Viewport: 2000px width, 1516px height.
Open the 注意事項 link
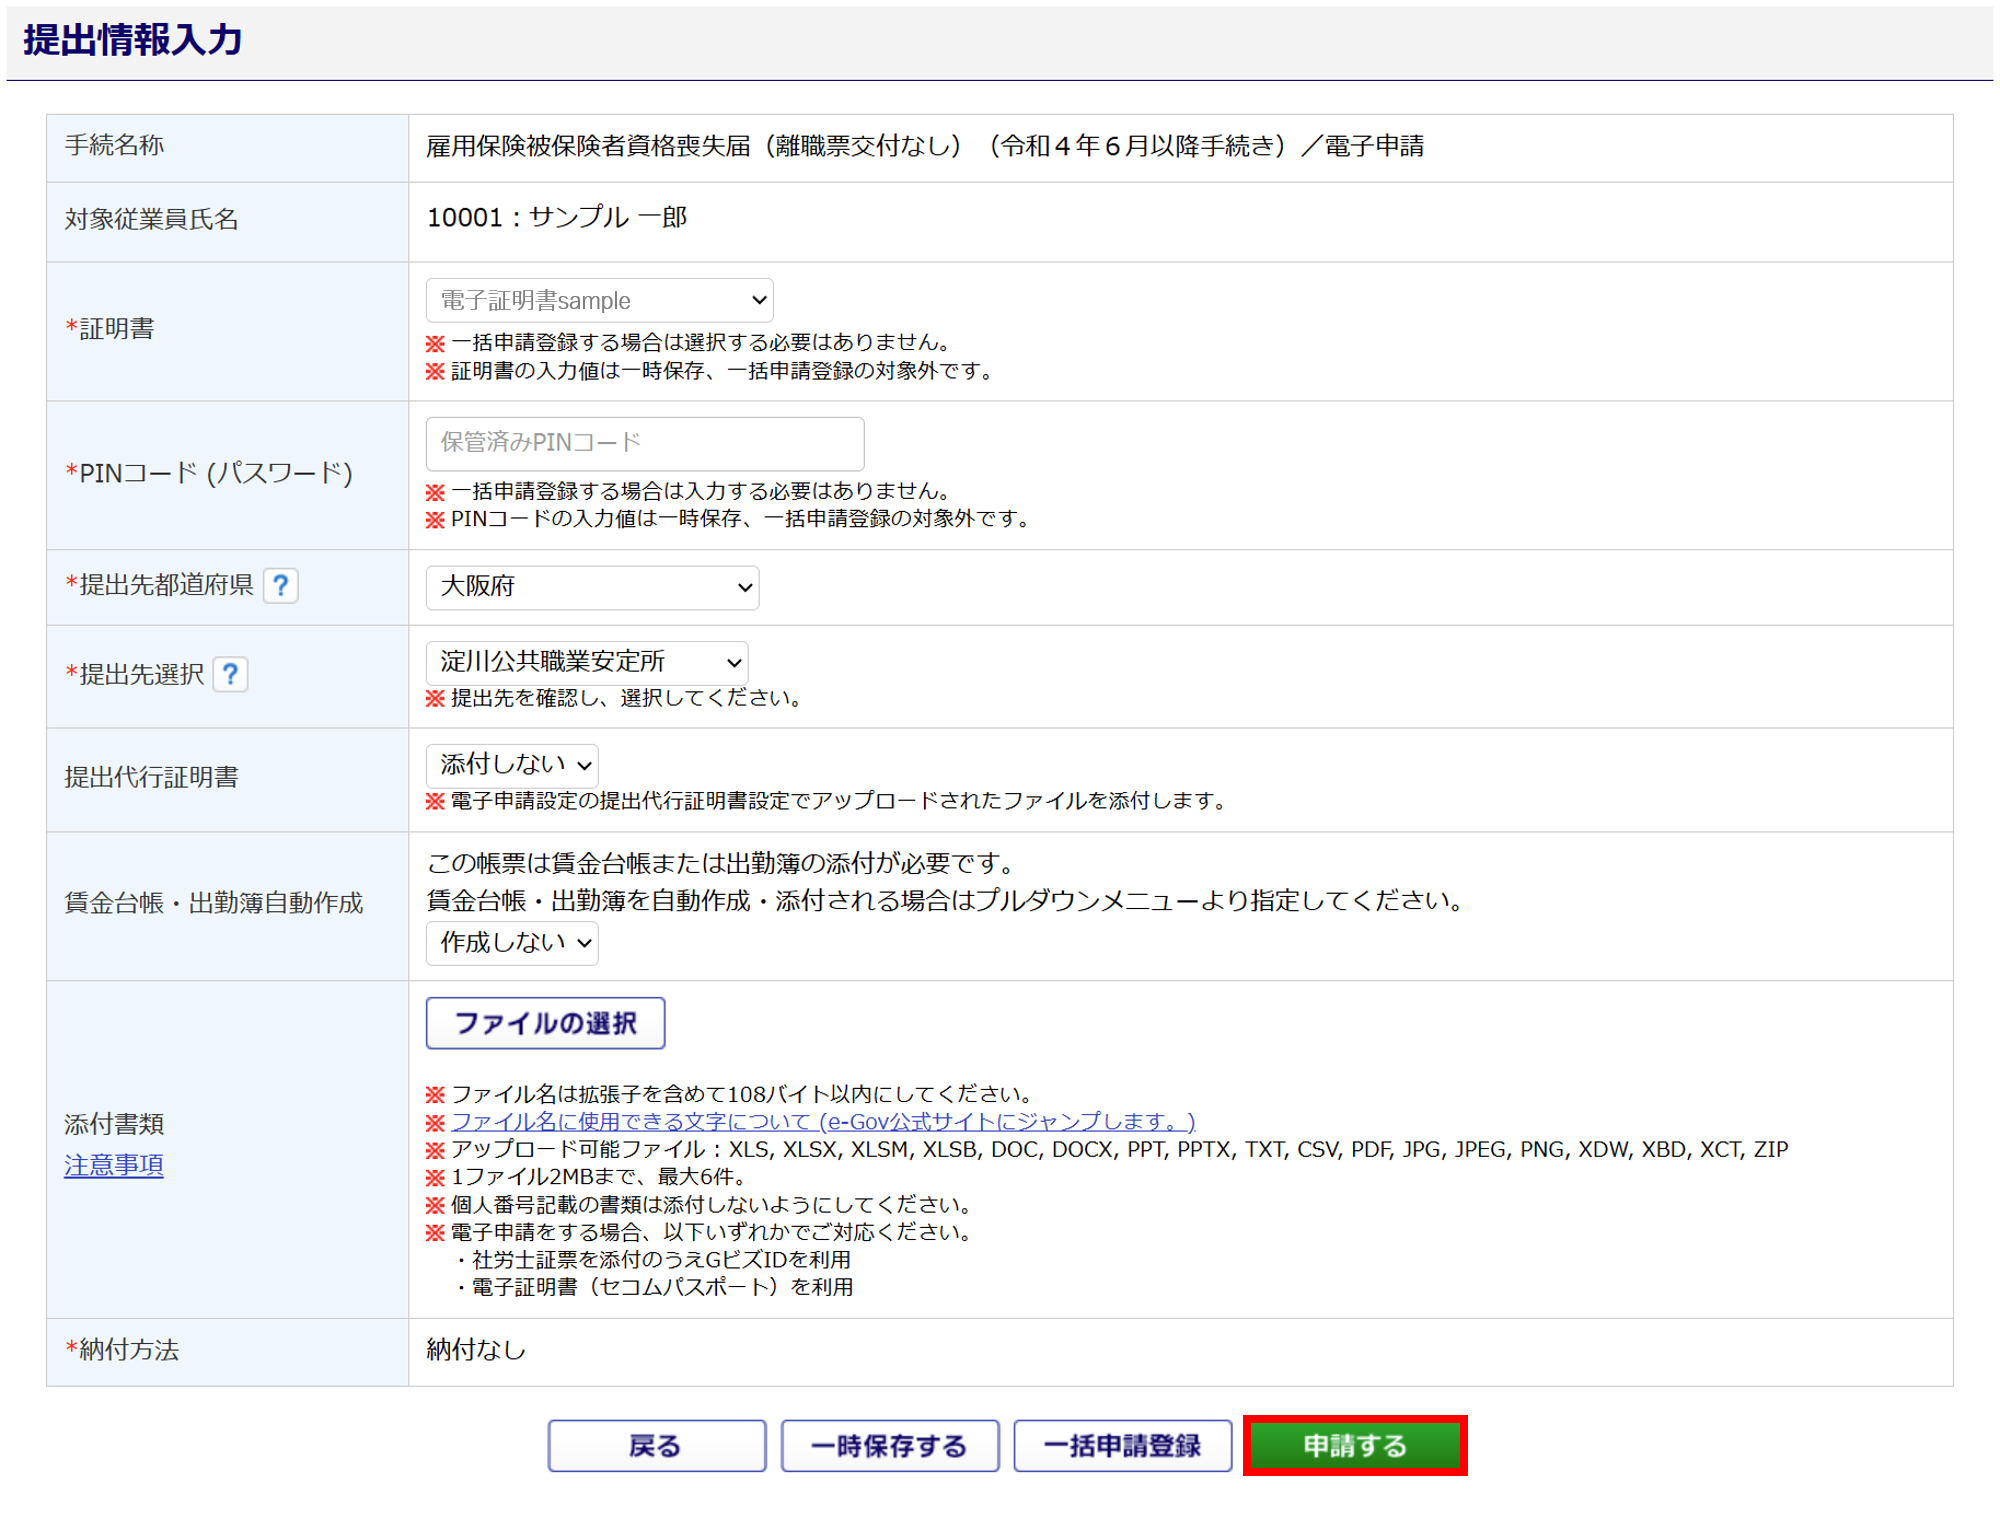[x=114, y=1166]
